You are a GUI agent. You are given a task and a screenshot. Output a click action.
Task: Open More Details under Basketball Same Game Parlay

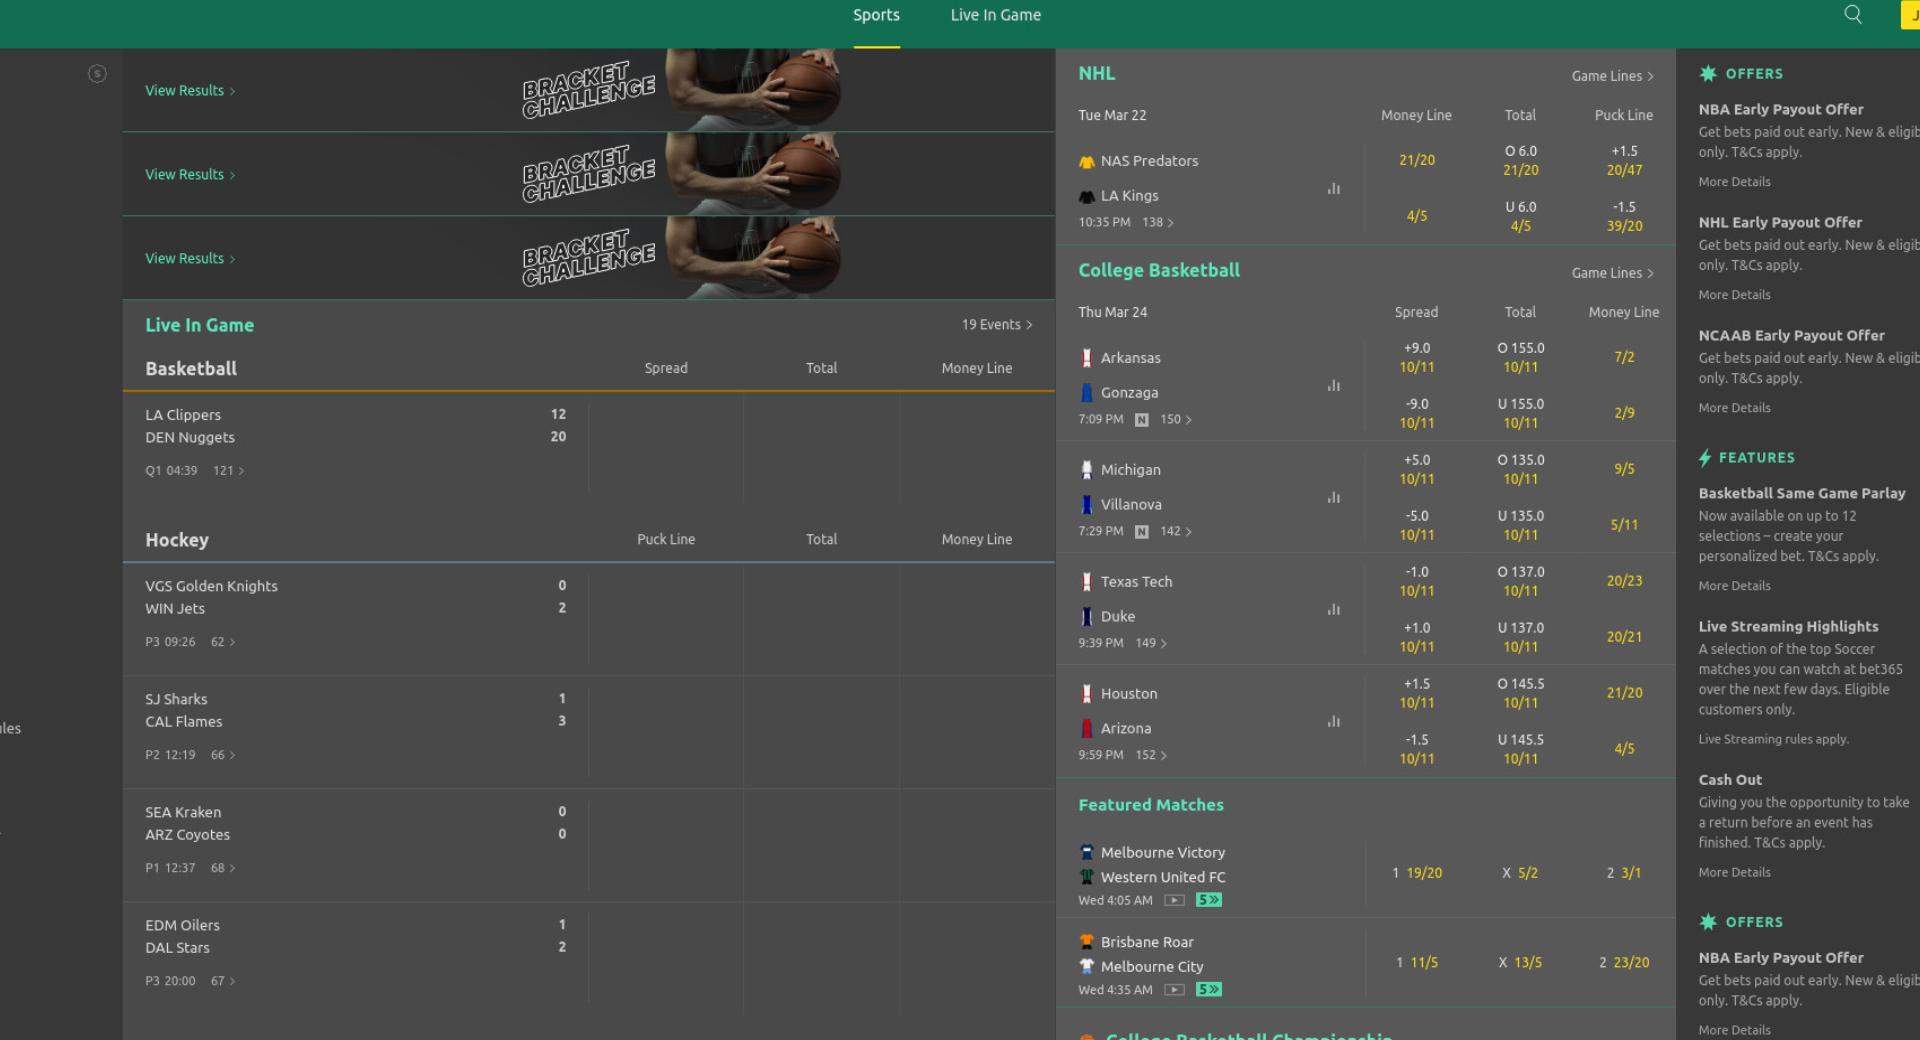[x=1734, y=586]
